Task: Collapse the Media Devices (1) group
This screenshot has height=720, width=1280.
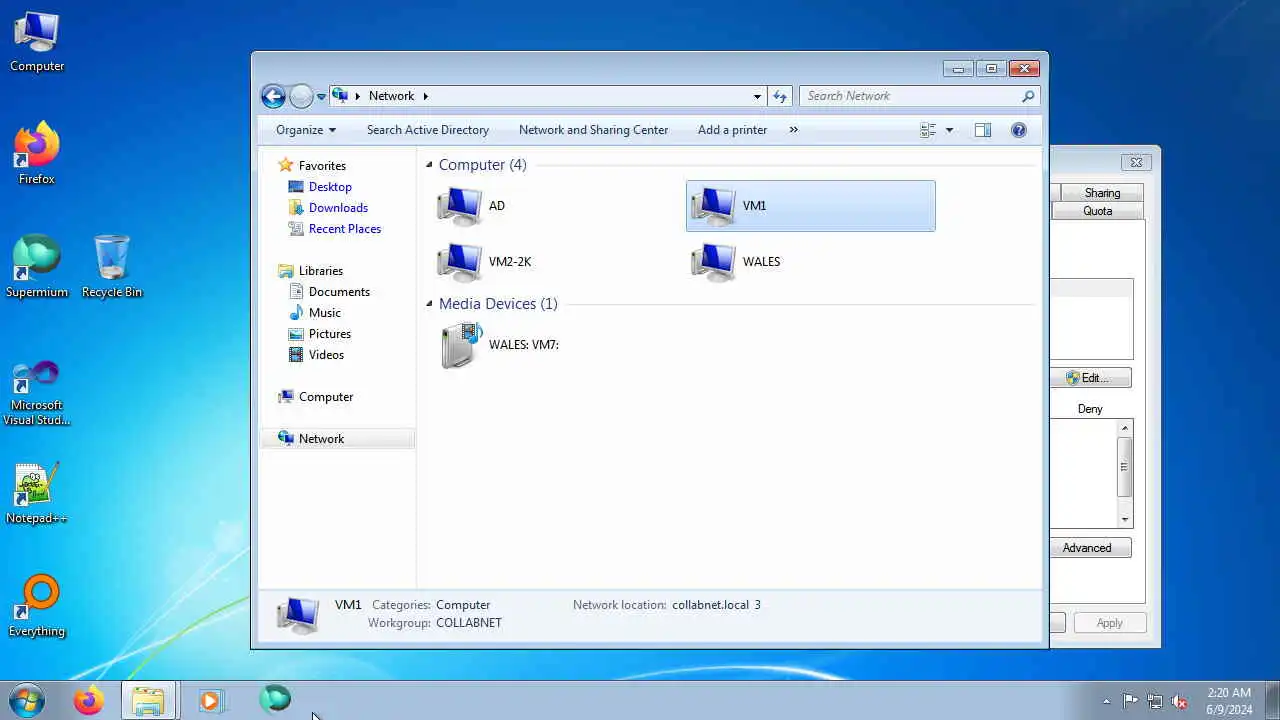Action: (429, 304)
